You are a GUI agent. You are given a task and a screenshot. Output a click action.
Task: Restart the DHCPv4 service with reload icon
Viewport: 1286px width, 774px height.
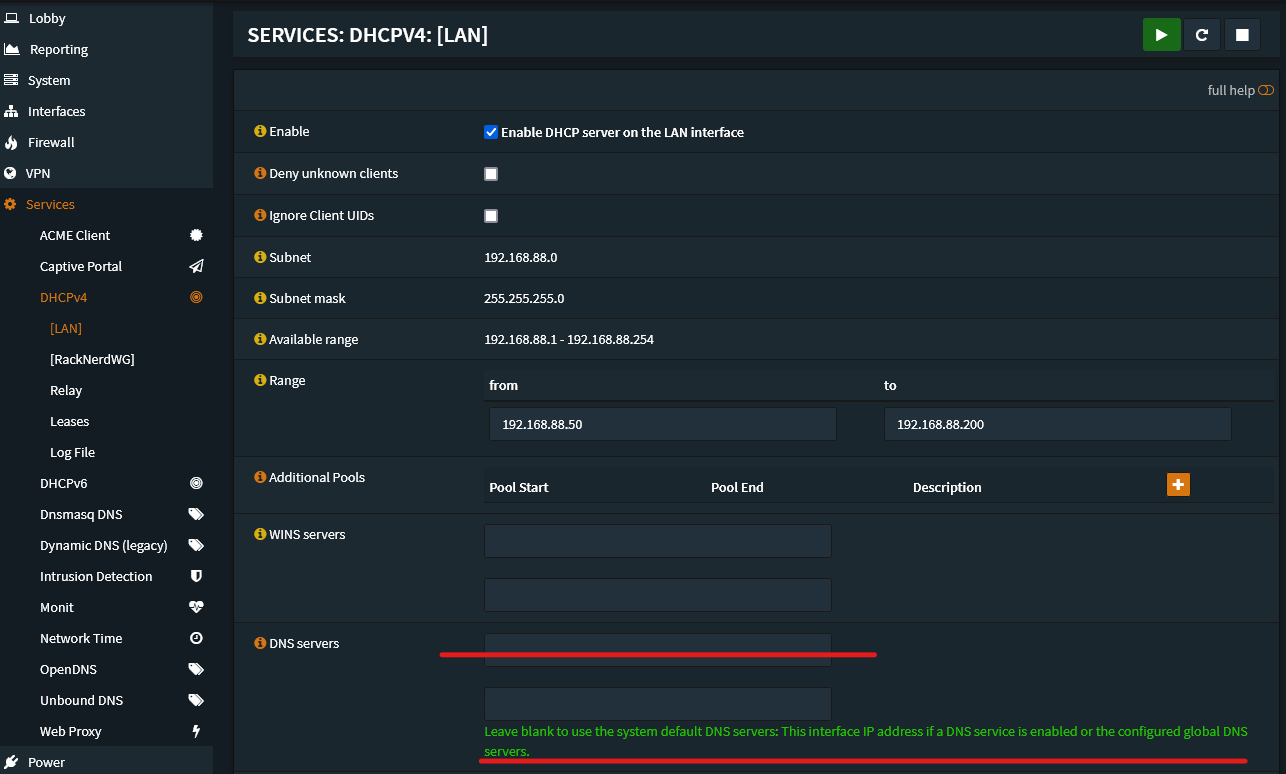1201,34
